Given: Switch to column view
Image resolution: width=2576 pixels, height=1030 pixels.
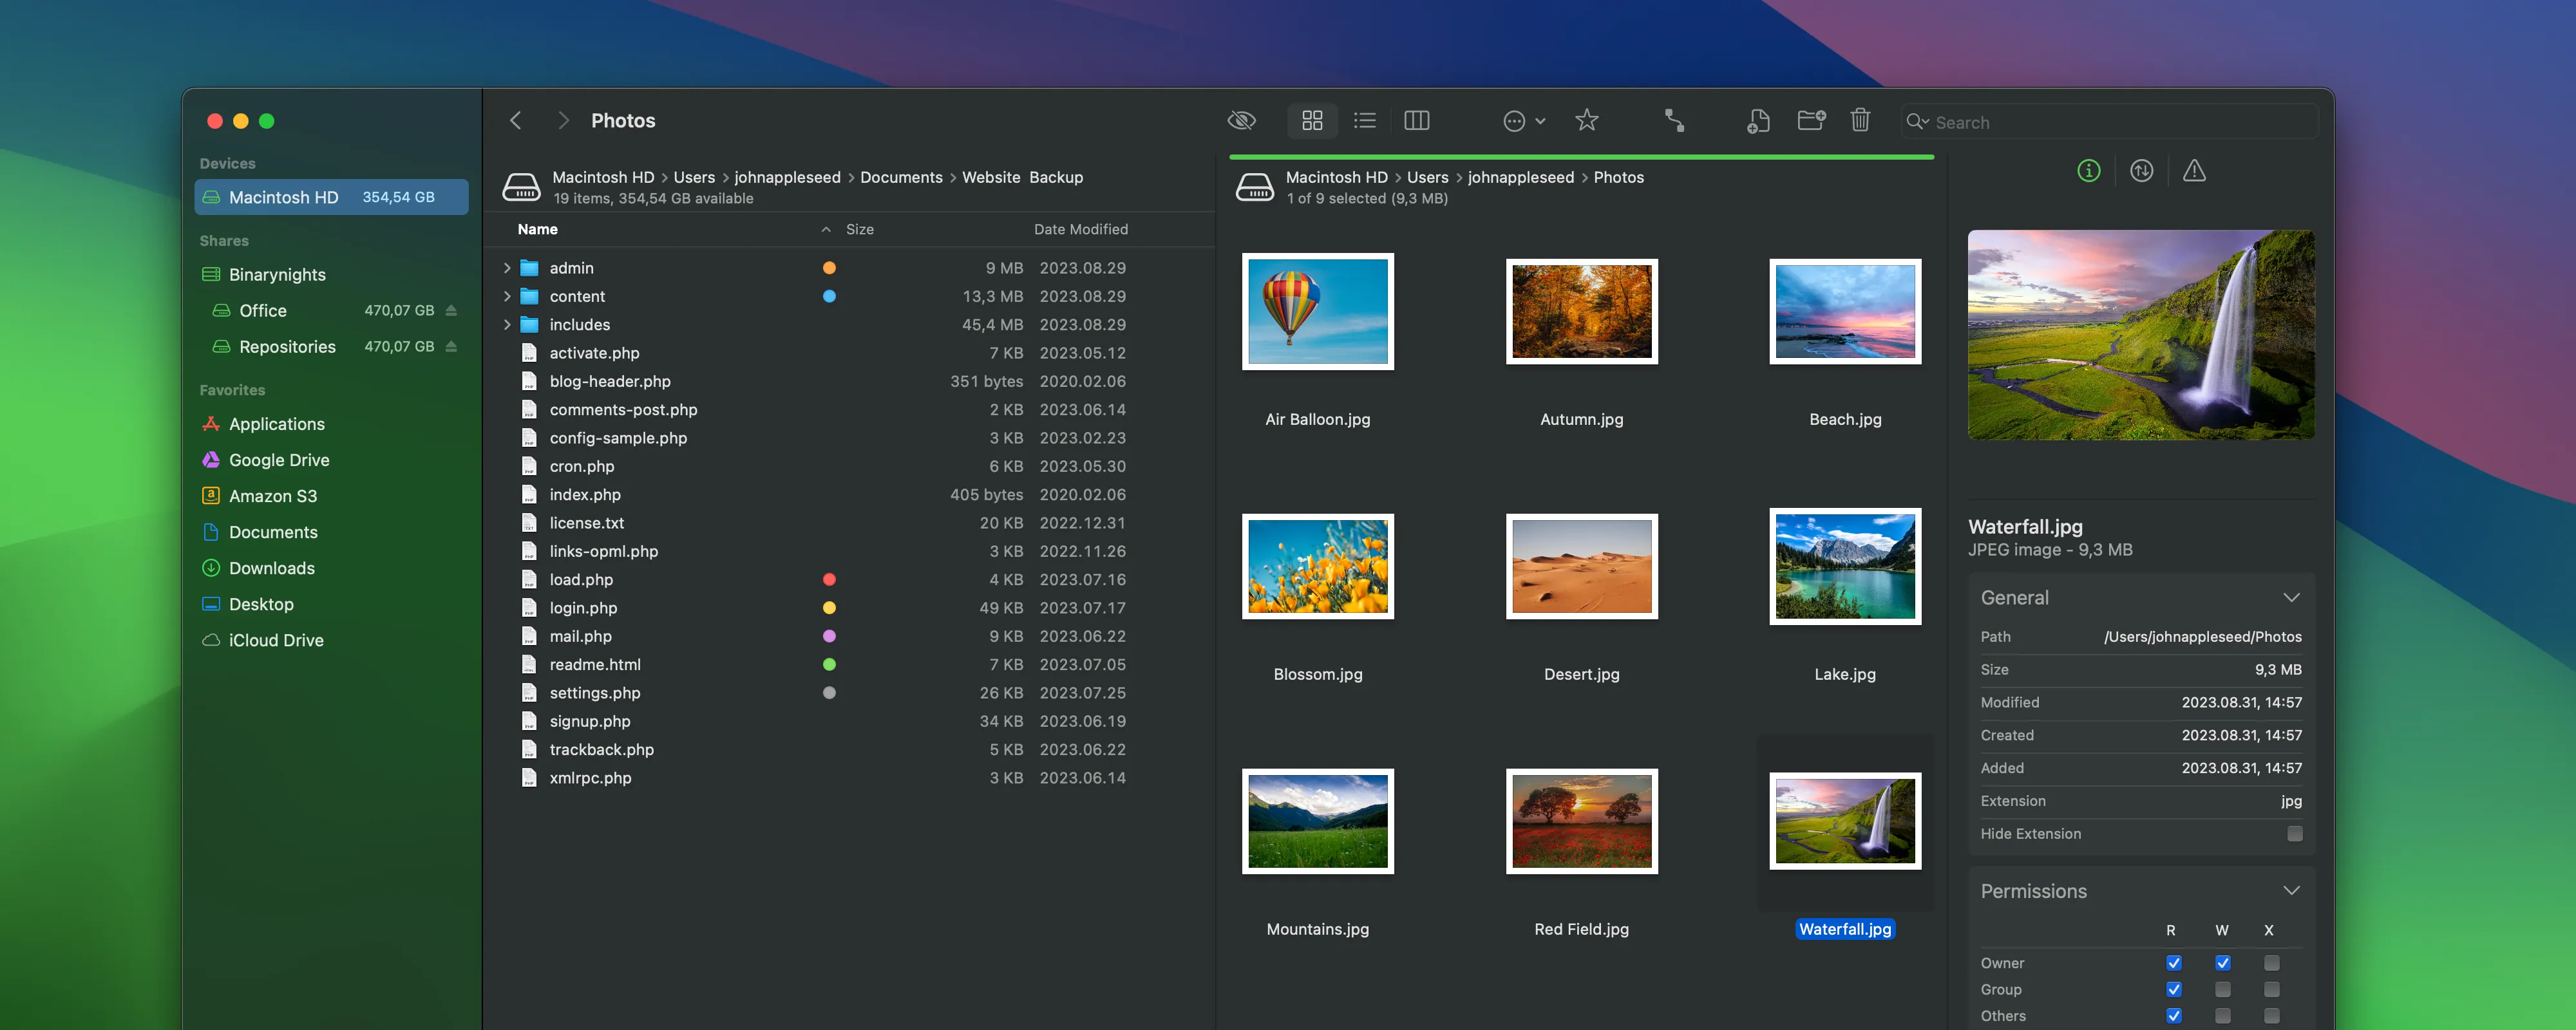Looking at the screenshot, I should [1416, 121].
